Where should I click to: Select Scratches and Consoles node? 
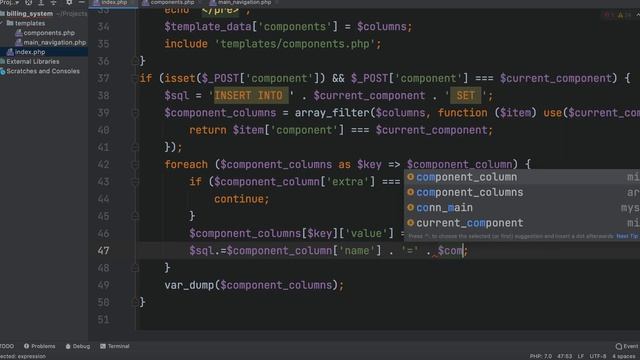[43, 71]
